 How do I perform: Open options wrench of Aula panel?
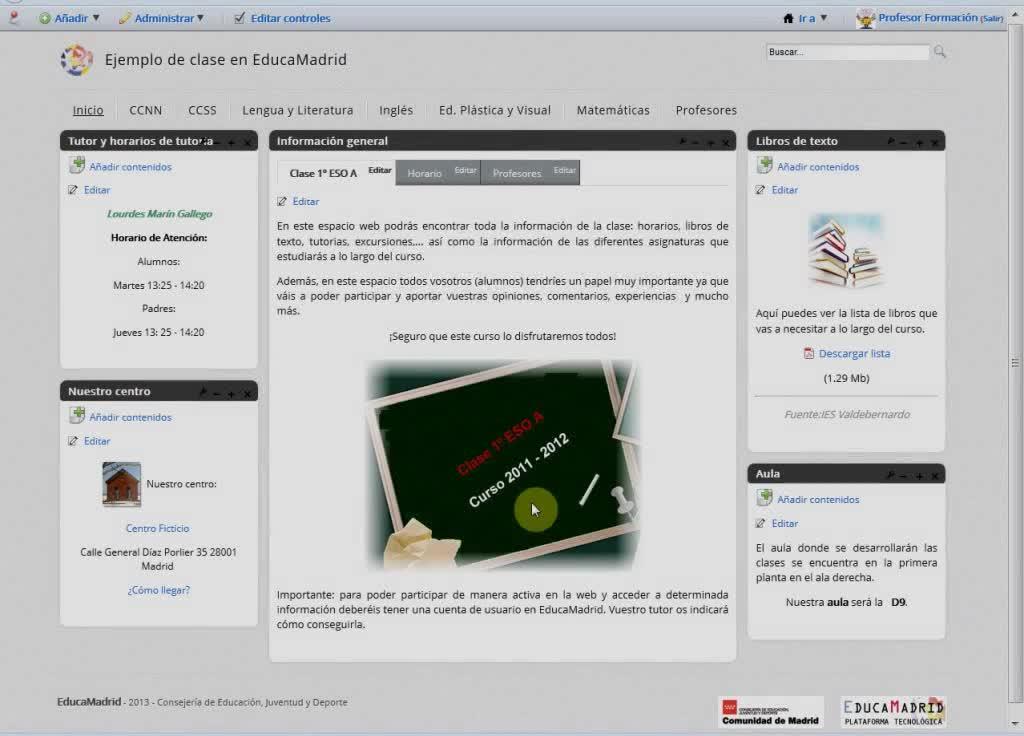(891, 475)
